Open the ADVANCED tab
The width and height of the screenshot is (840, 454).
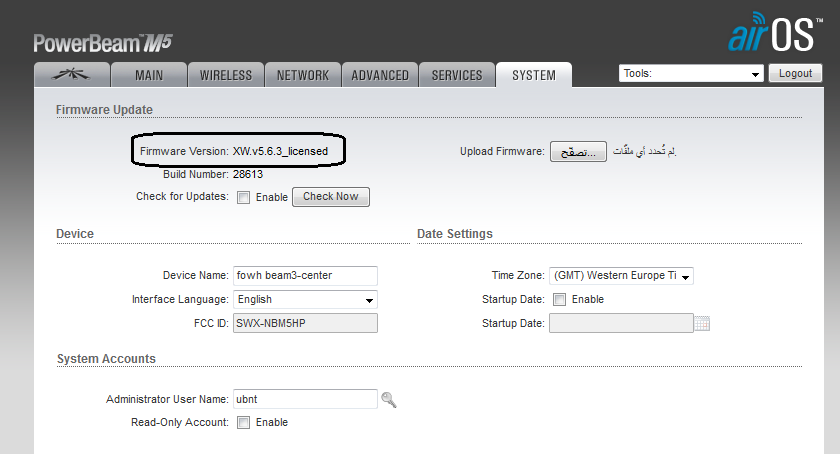click(380, 75)
